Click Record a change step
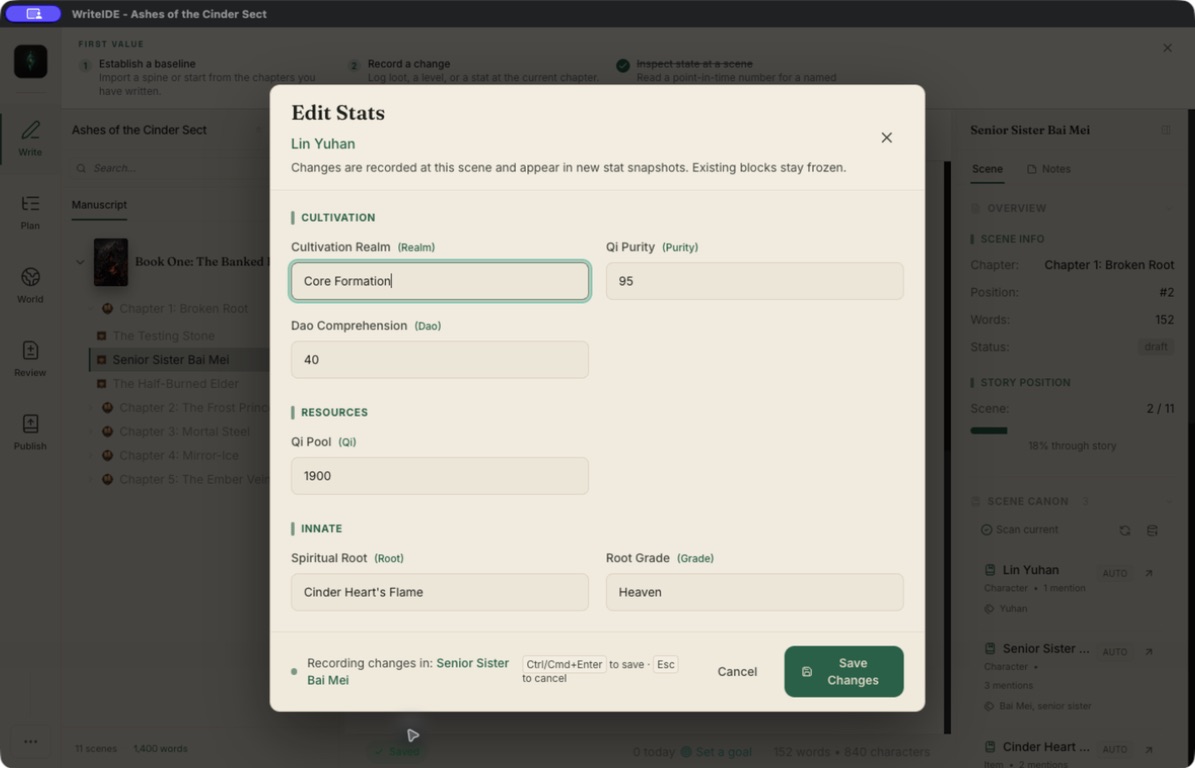This screenshot has height=768, width=1195. [474, 70]
